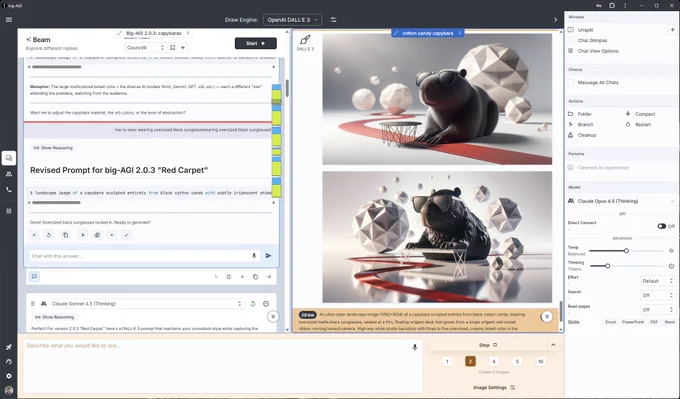Image resolution: width=680 pixels, height=399 pixels.
Task: Open the Read pages Off dropdown
Action: [x=657, y=310]
